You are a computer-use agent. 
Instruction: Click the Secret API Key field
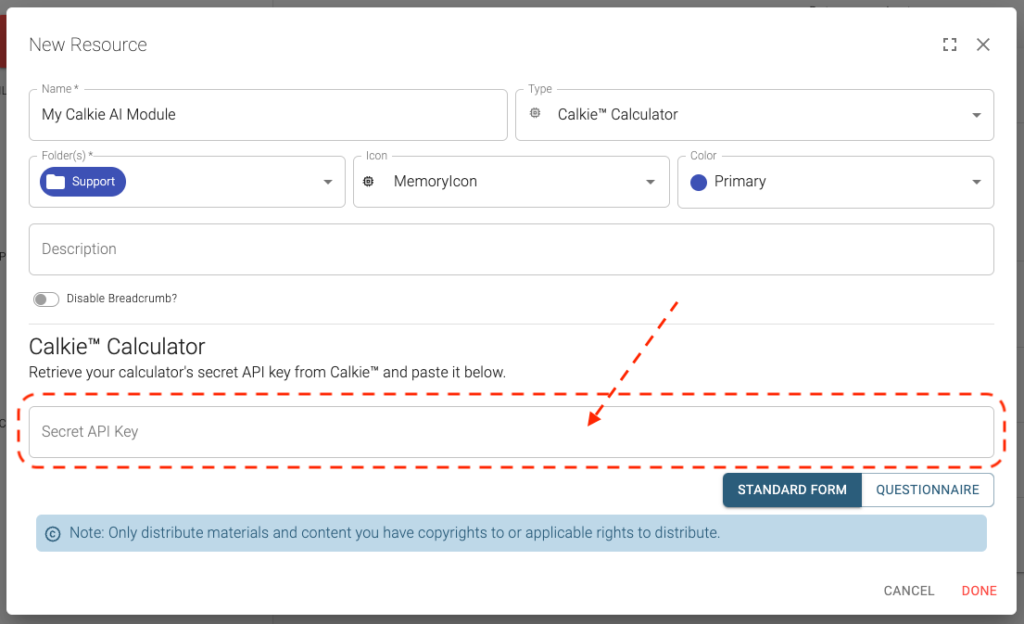510,432
